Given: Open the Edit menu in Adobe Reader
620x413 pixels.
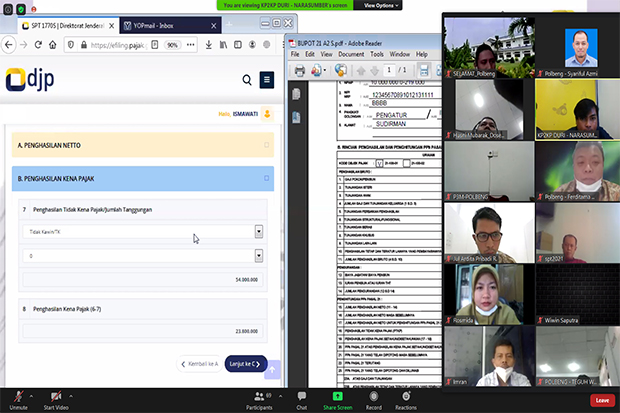Looking at the screenshot, I should point(310,54).
